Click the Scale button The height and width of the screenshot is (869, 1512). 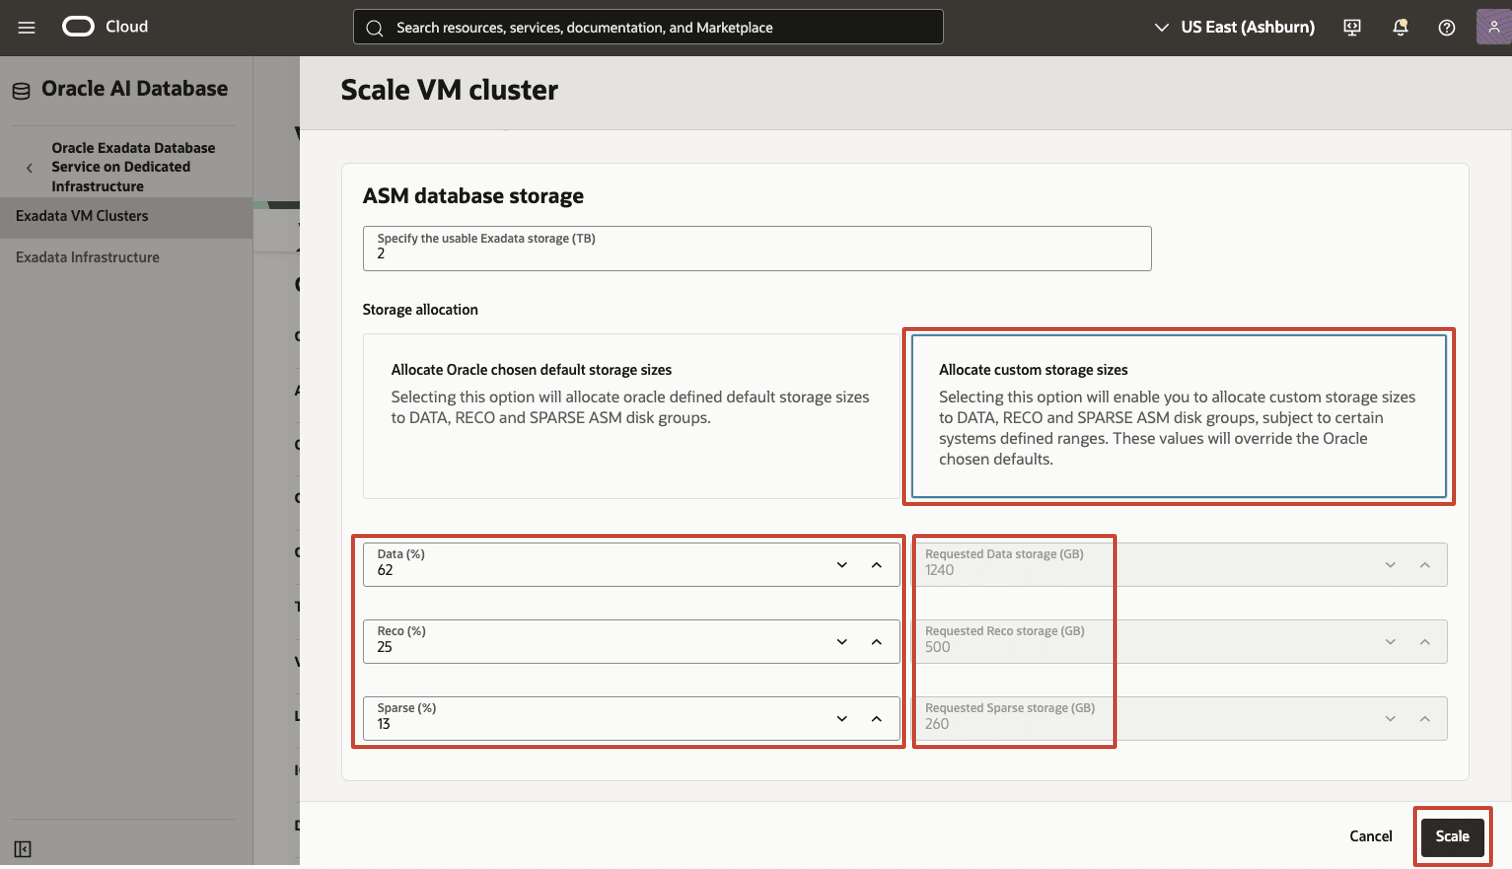click(1453, 836)
